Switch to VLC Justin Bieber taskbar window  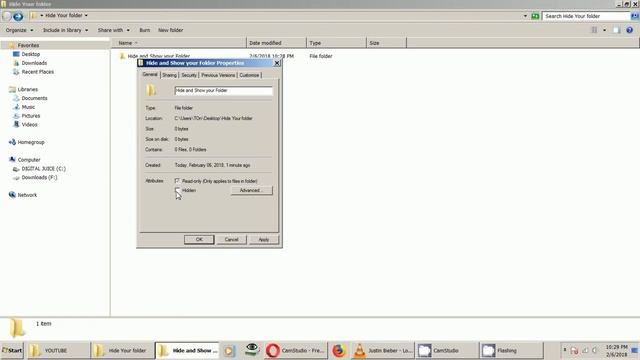[382, 351]
